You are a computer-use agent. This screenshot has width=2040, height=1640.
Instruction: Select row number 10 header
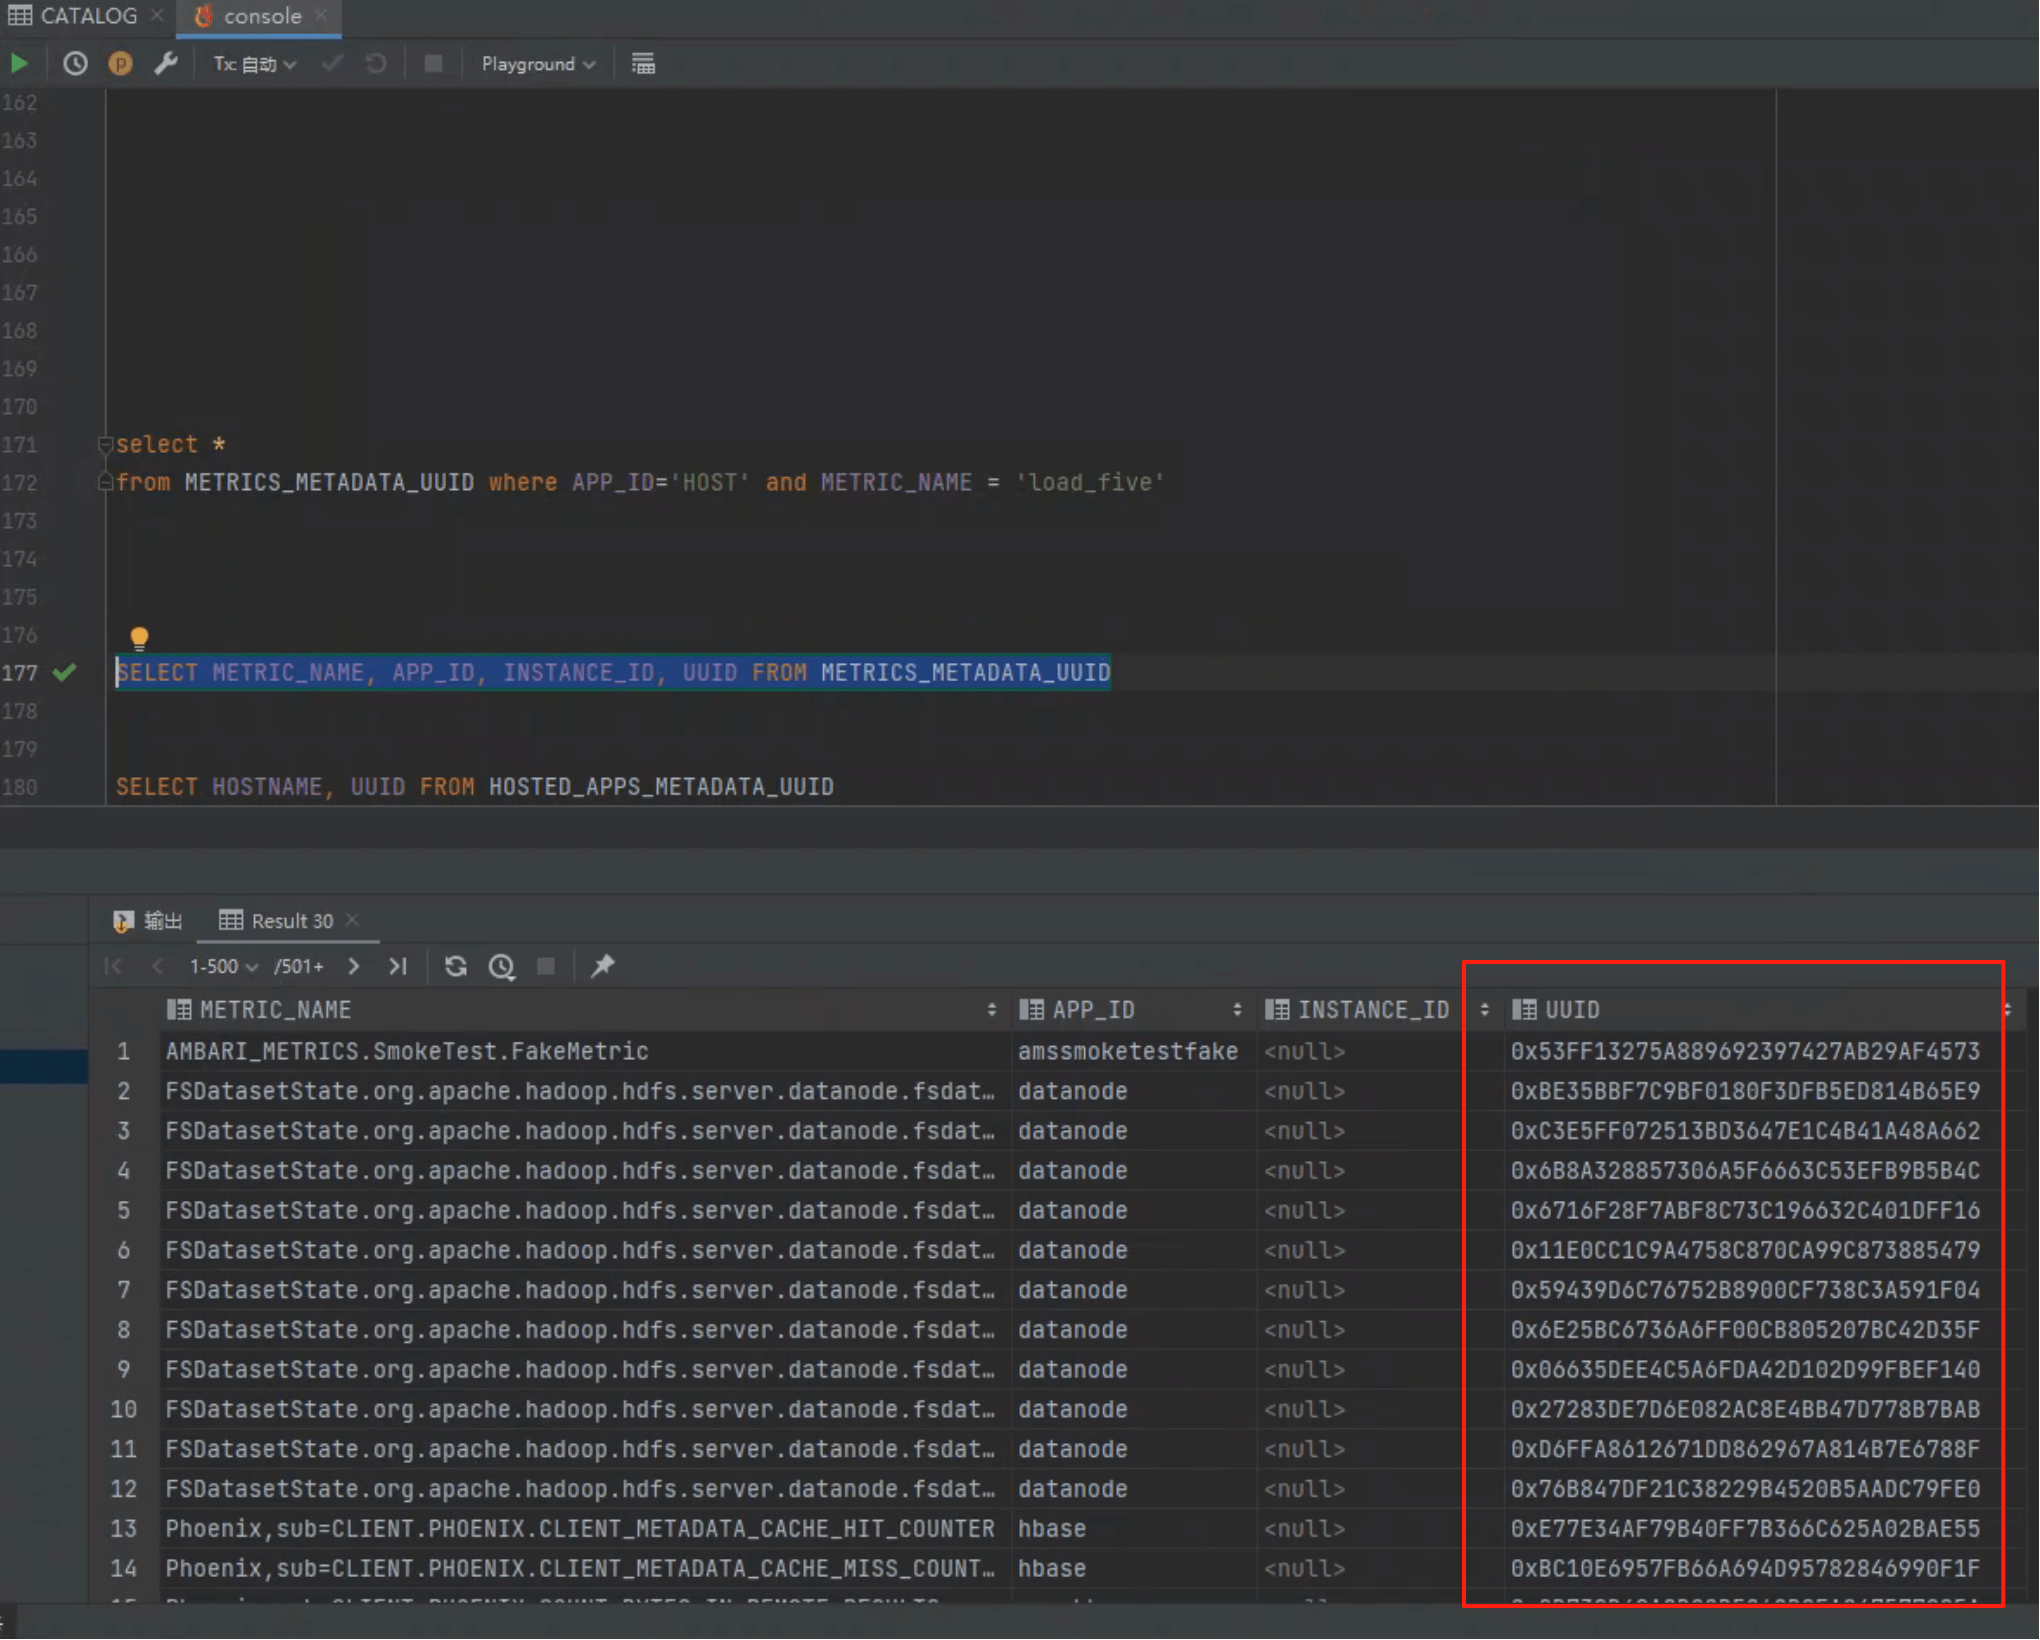(124, 1410)
